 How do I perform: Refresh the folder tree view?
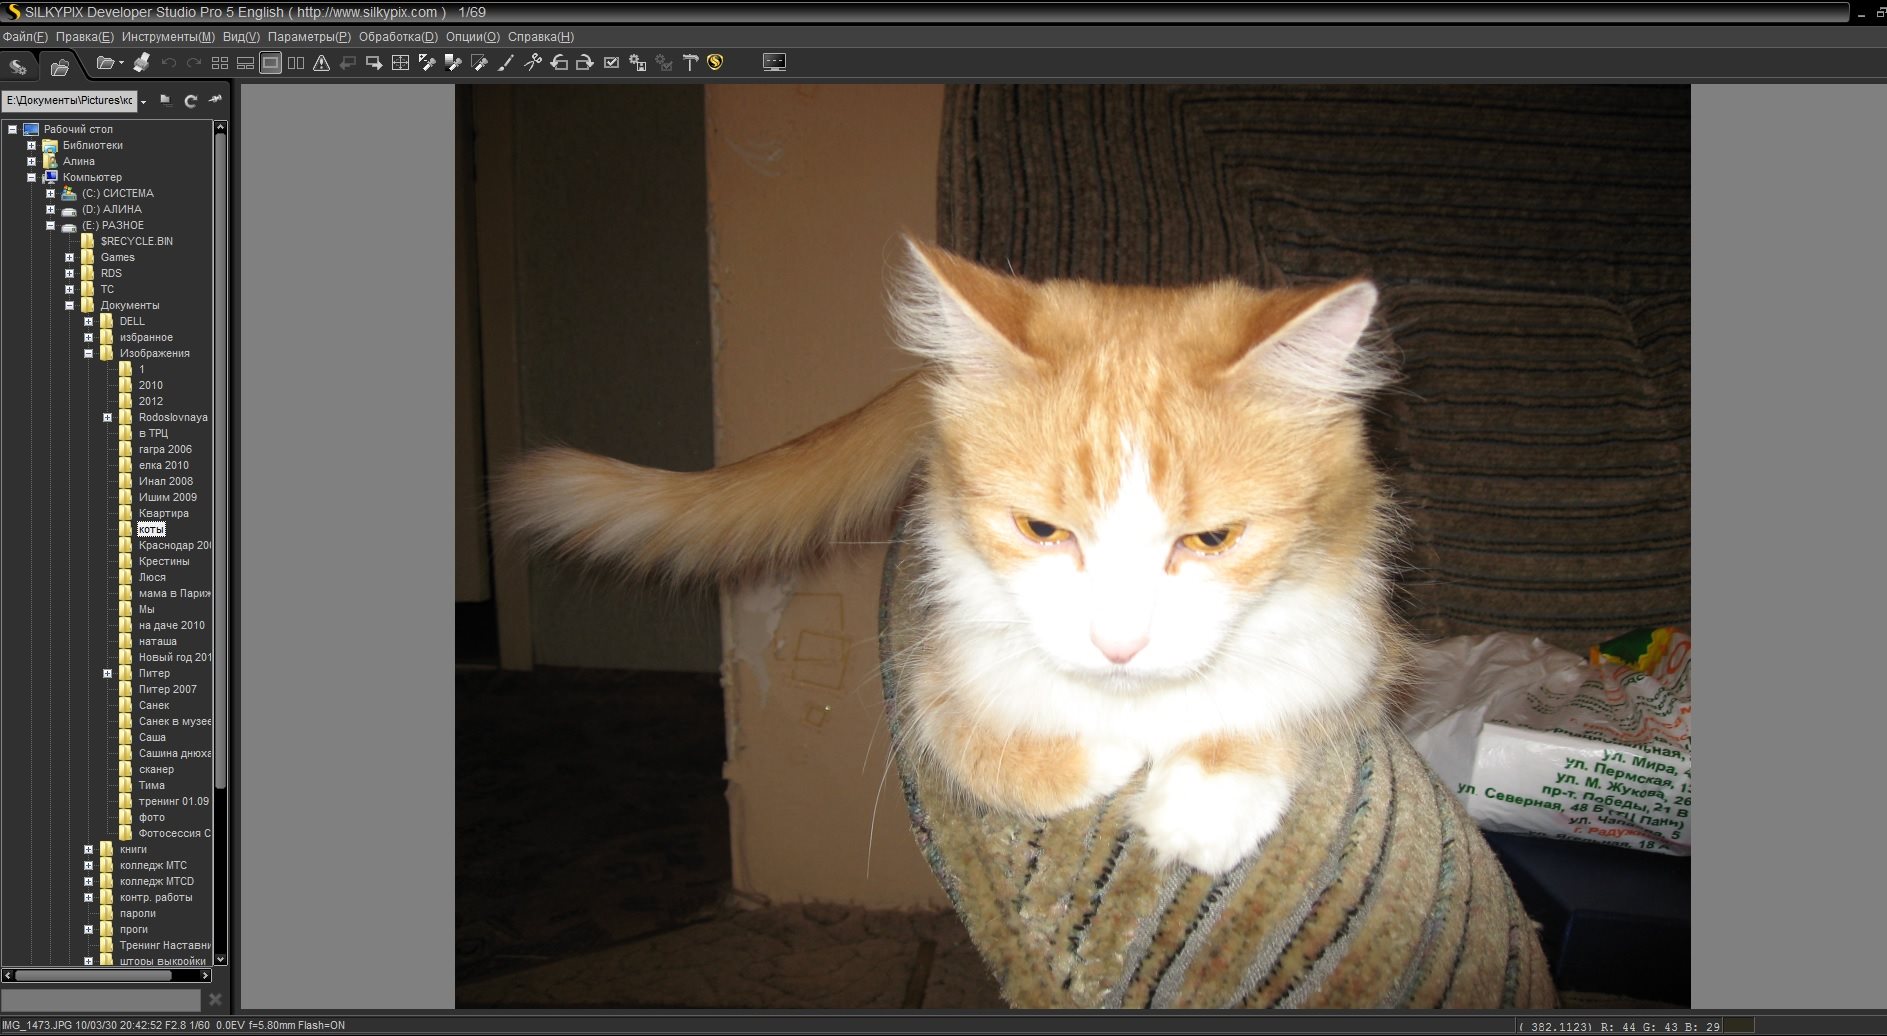tap(190, 100)
